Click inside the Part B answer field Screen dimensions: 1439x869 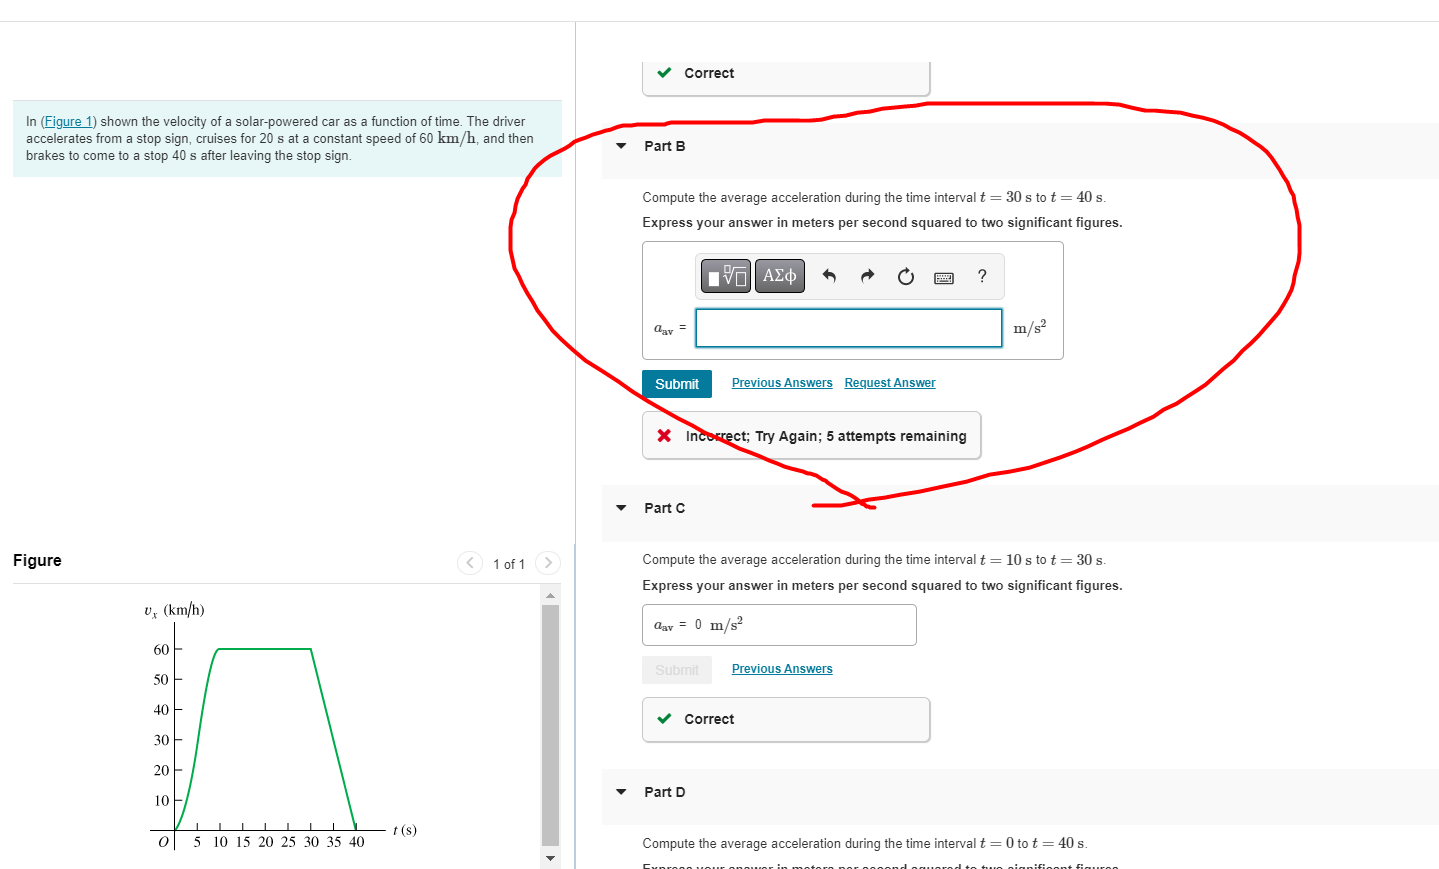coord(848,328)
